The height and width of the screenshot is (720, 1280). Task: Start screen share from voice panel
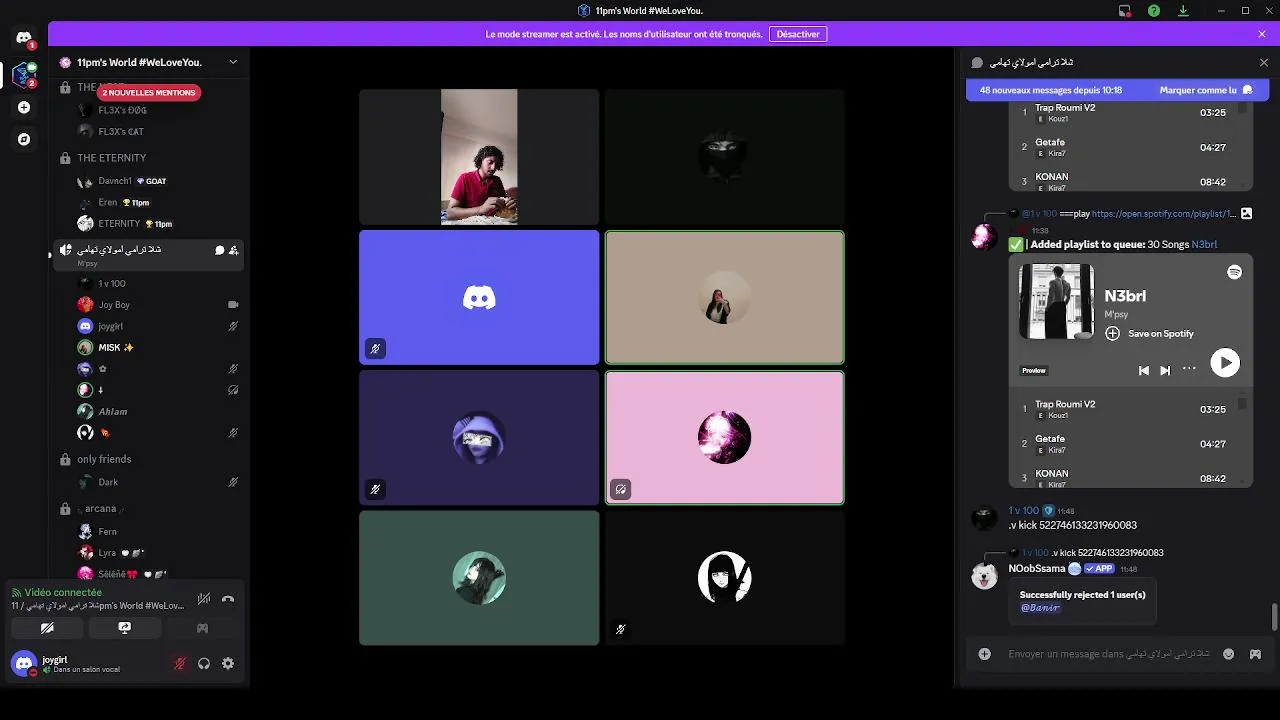click(x=124, y=628)
